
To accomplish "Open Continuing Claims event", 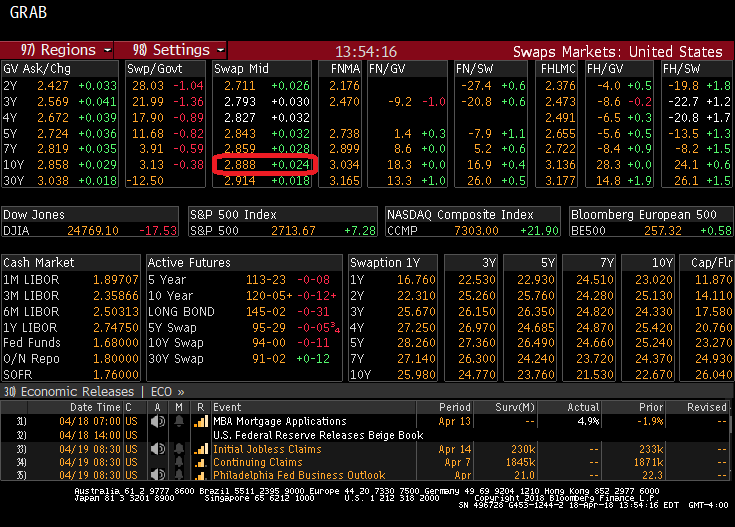I will (258, 462).
